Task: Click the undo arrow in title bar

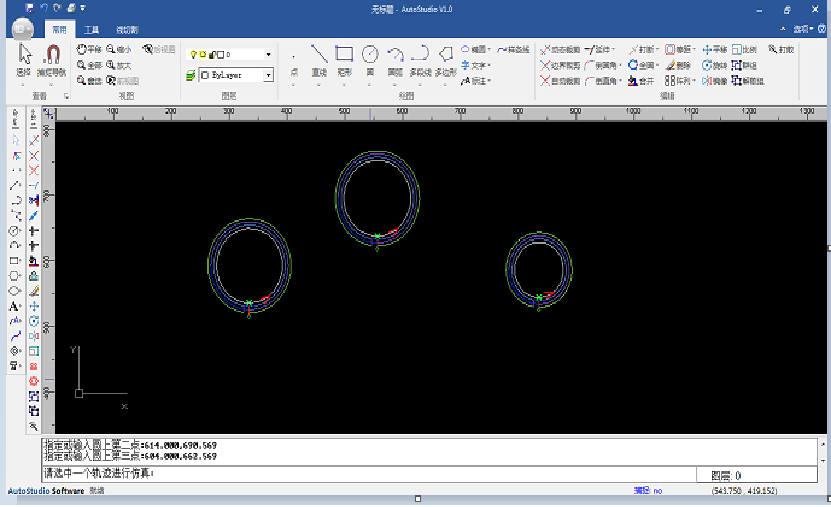Action: point(43,8)
